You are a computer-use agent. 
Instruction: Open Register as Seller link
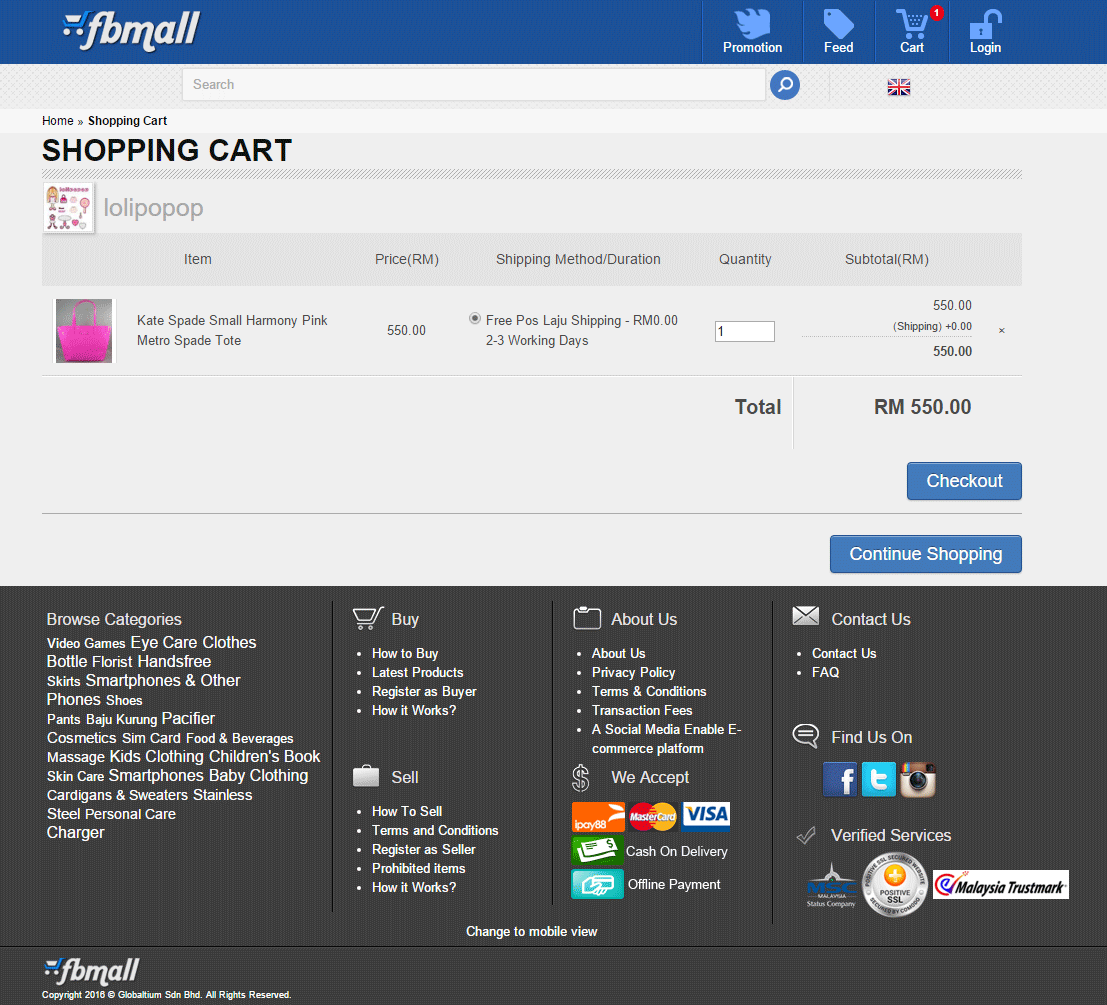pyautogui.click(x=424, y=850)
